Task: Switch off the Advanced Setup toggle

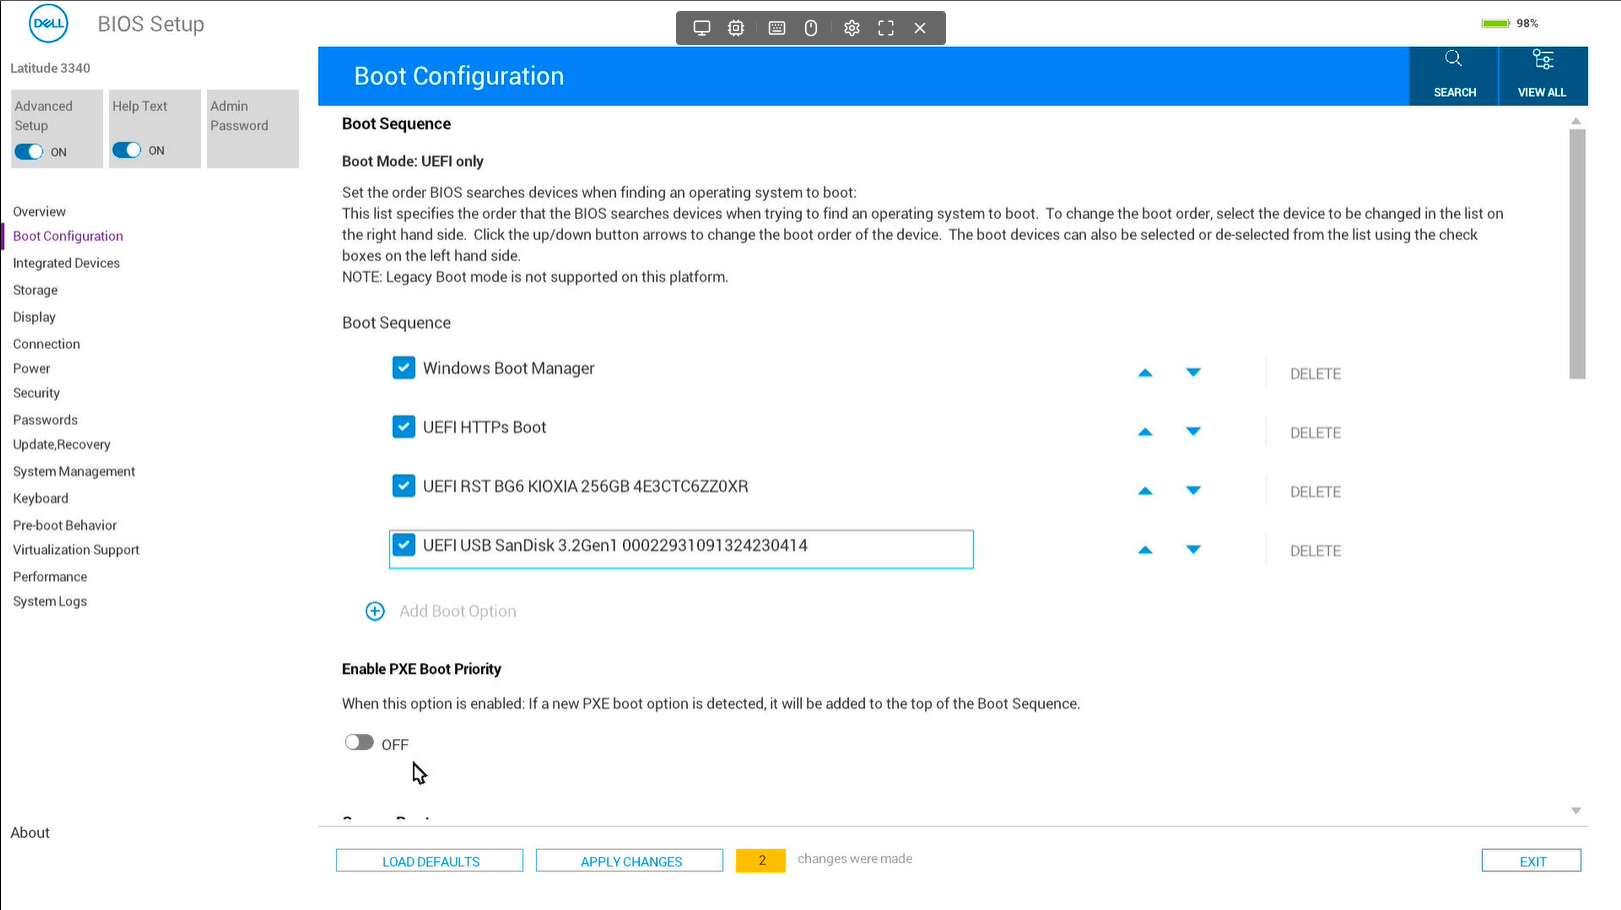Action: point(29,151)
